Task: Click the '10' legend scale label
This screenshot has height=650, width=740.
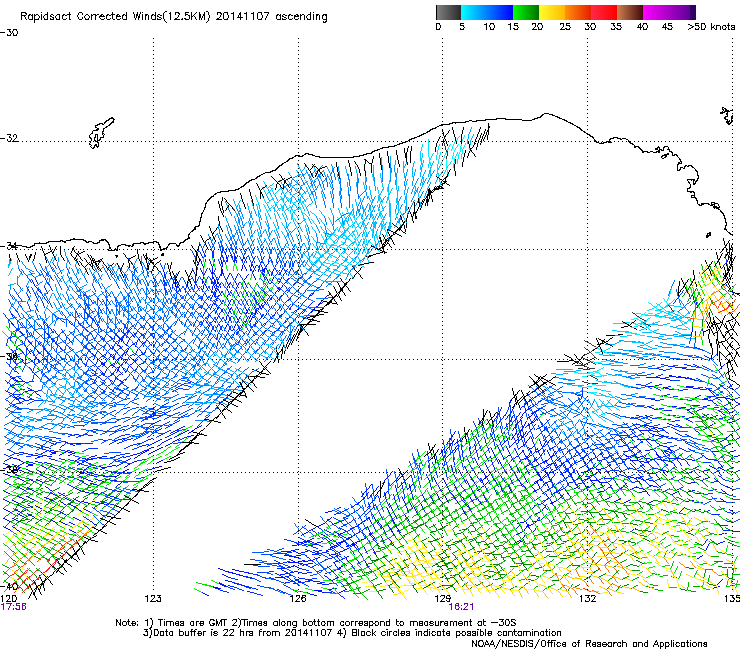Action: [x=489, y=27]
